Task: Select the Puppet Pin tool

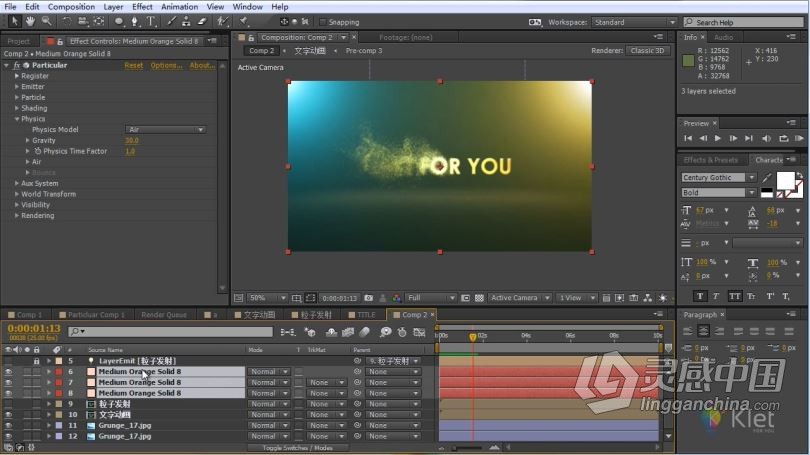Action: pos(244,21)
